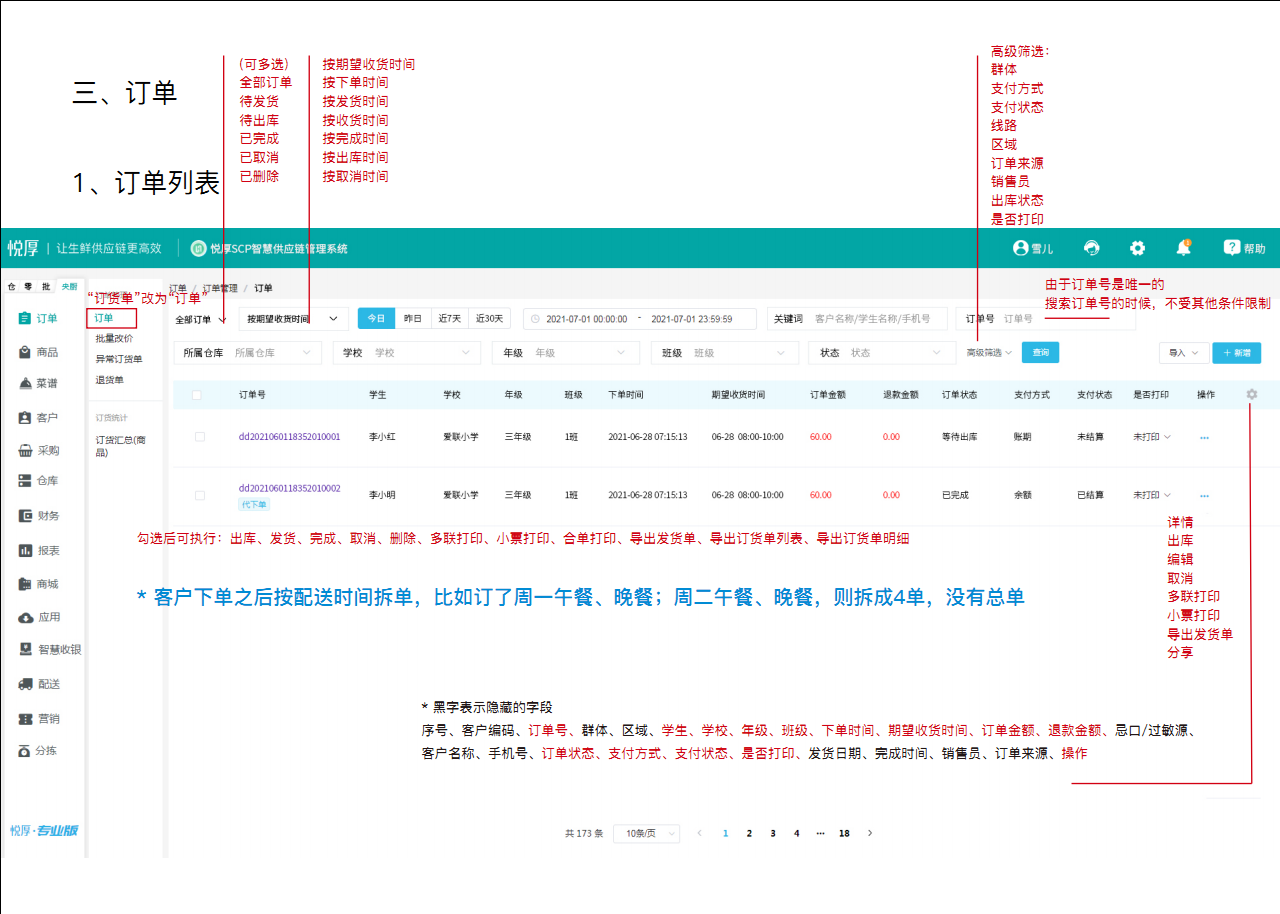
Task: Expand the 全部订单 status dropdown
Action: [201, 320]
